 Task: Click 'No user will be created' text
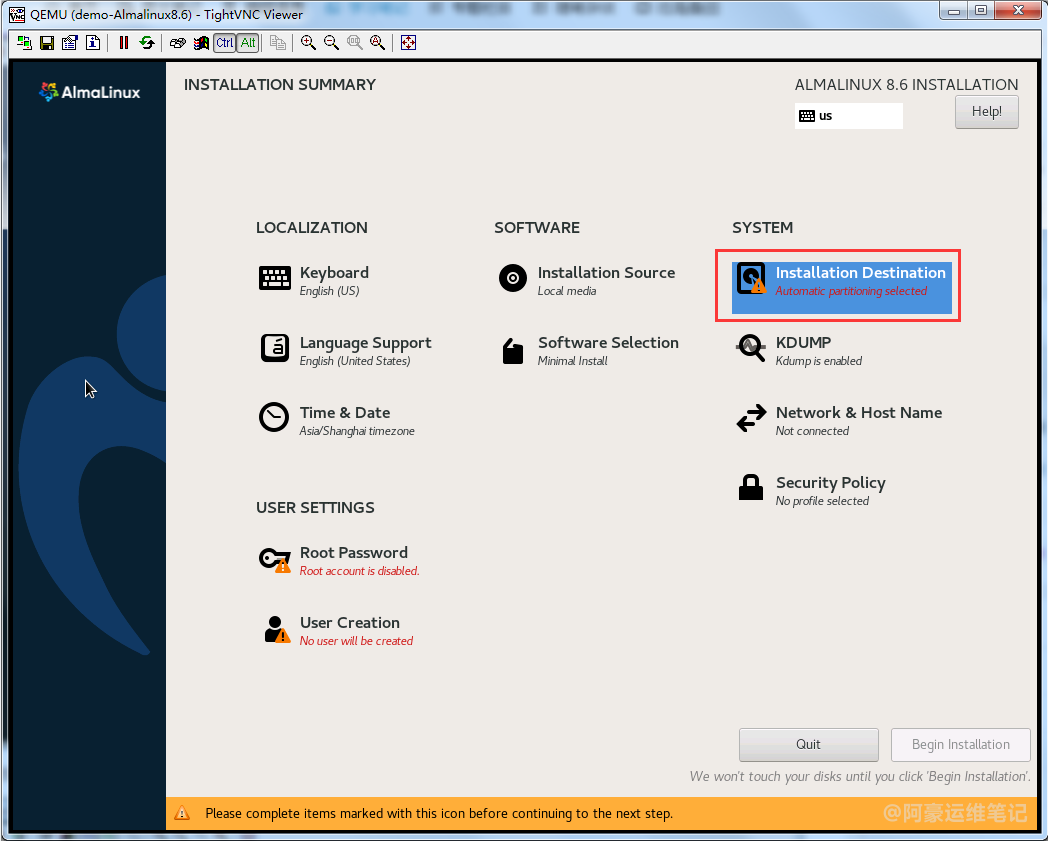[356, 641]
